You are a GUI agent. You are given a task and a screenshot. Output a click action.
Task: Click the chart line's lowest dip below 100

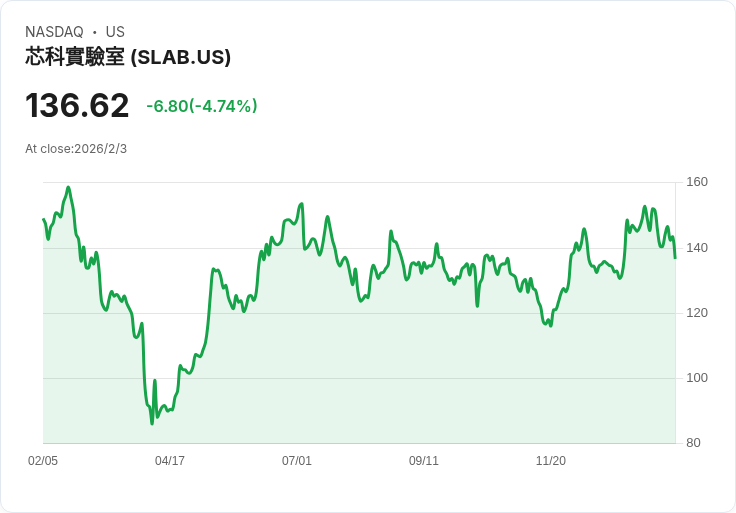tap(152, 423)
